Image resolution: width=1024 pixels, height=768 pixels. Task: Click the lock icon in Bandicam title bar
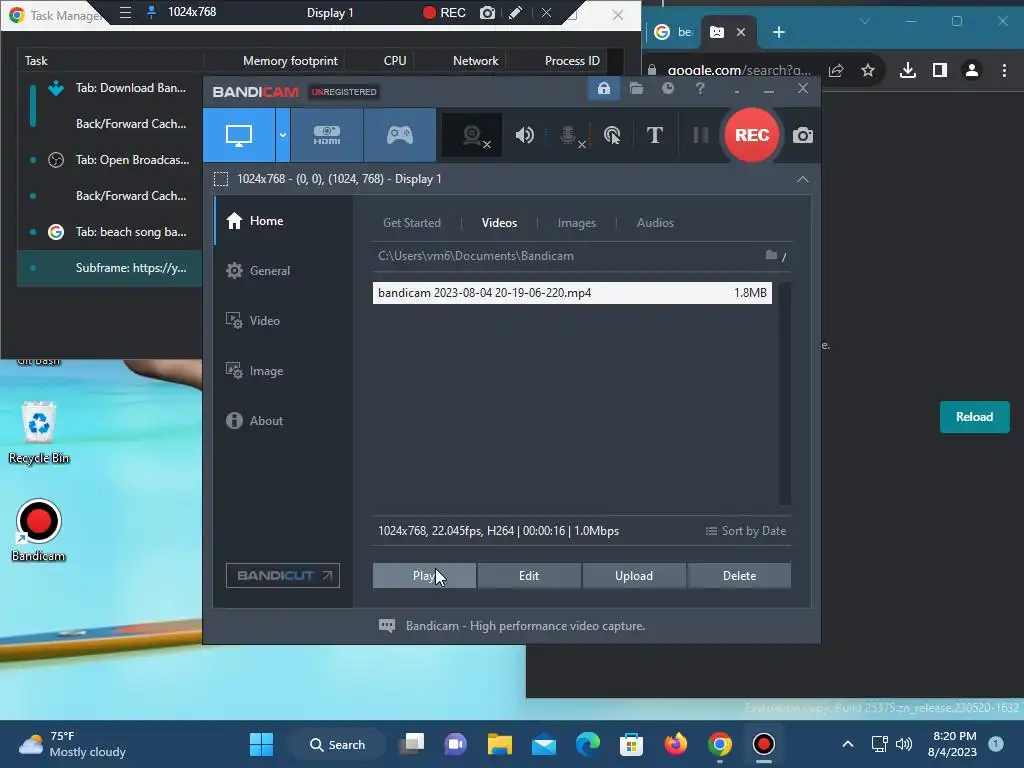coord(604,88)
